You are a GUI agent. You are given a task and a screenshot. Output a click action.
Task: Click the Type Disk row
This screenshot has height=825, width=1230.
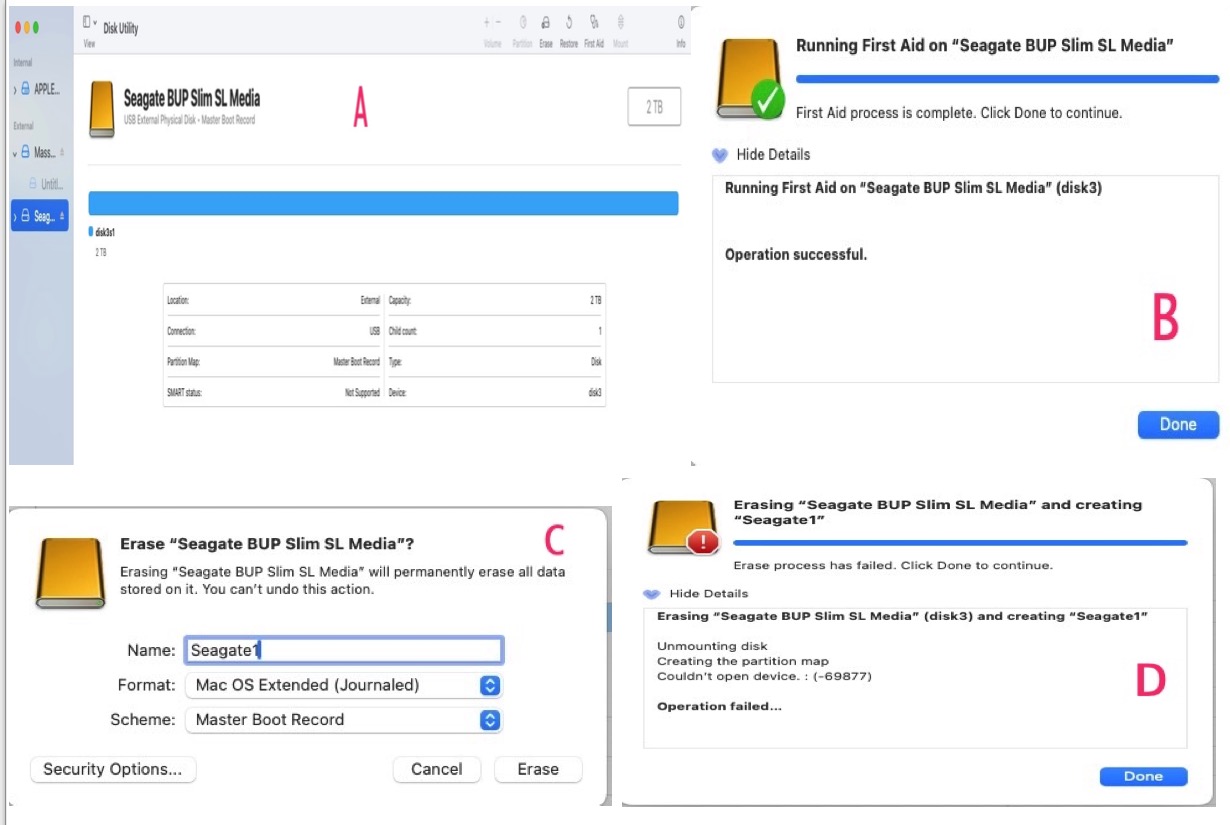pos(495,362)
